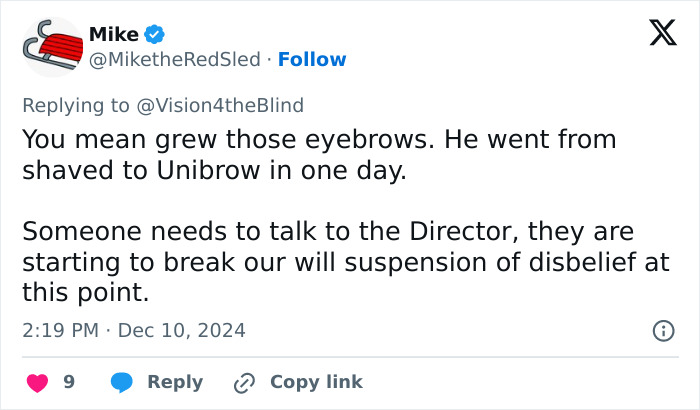Open the info icon next to the date

(x=662, y=330)
